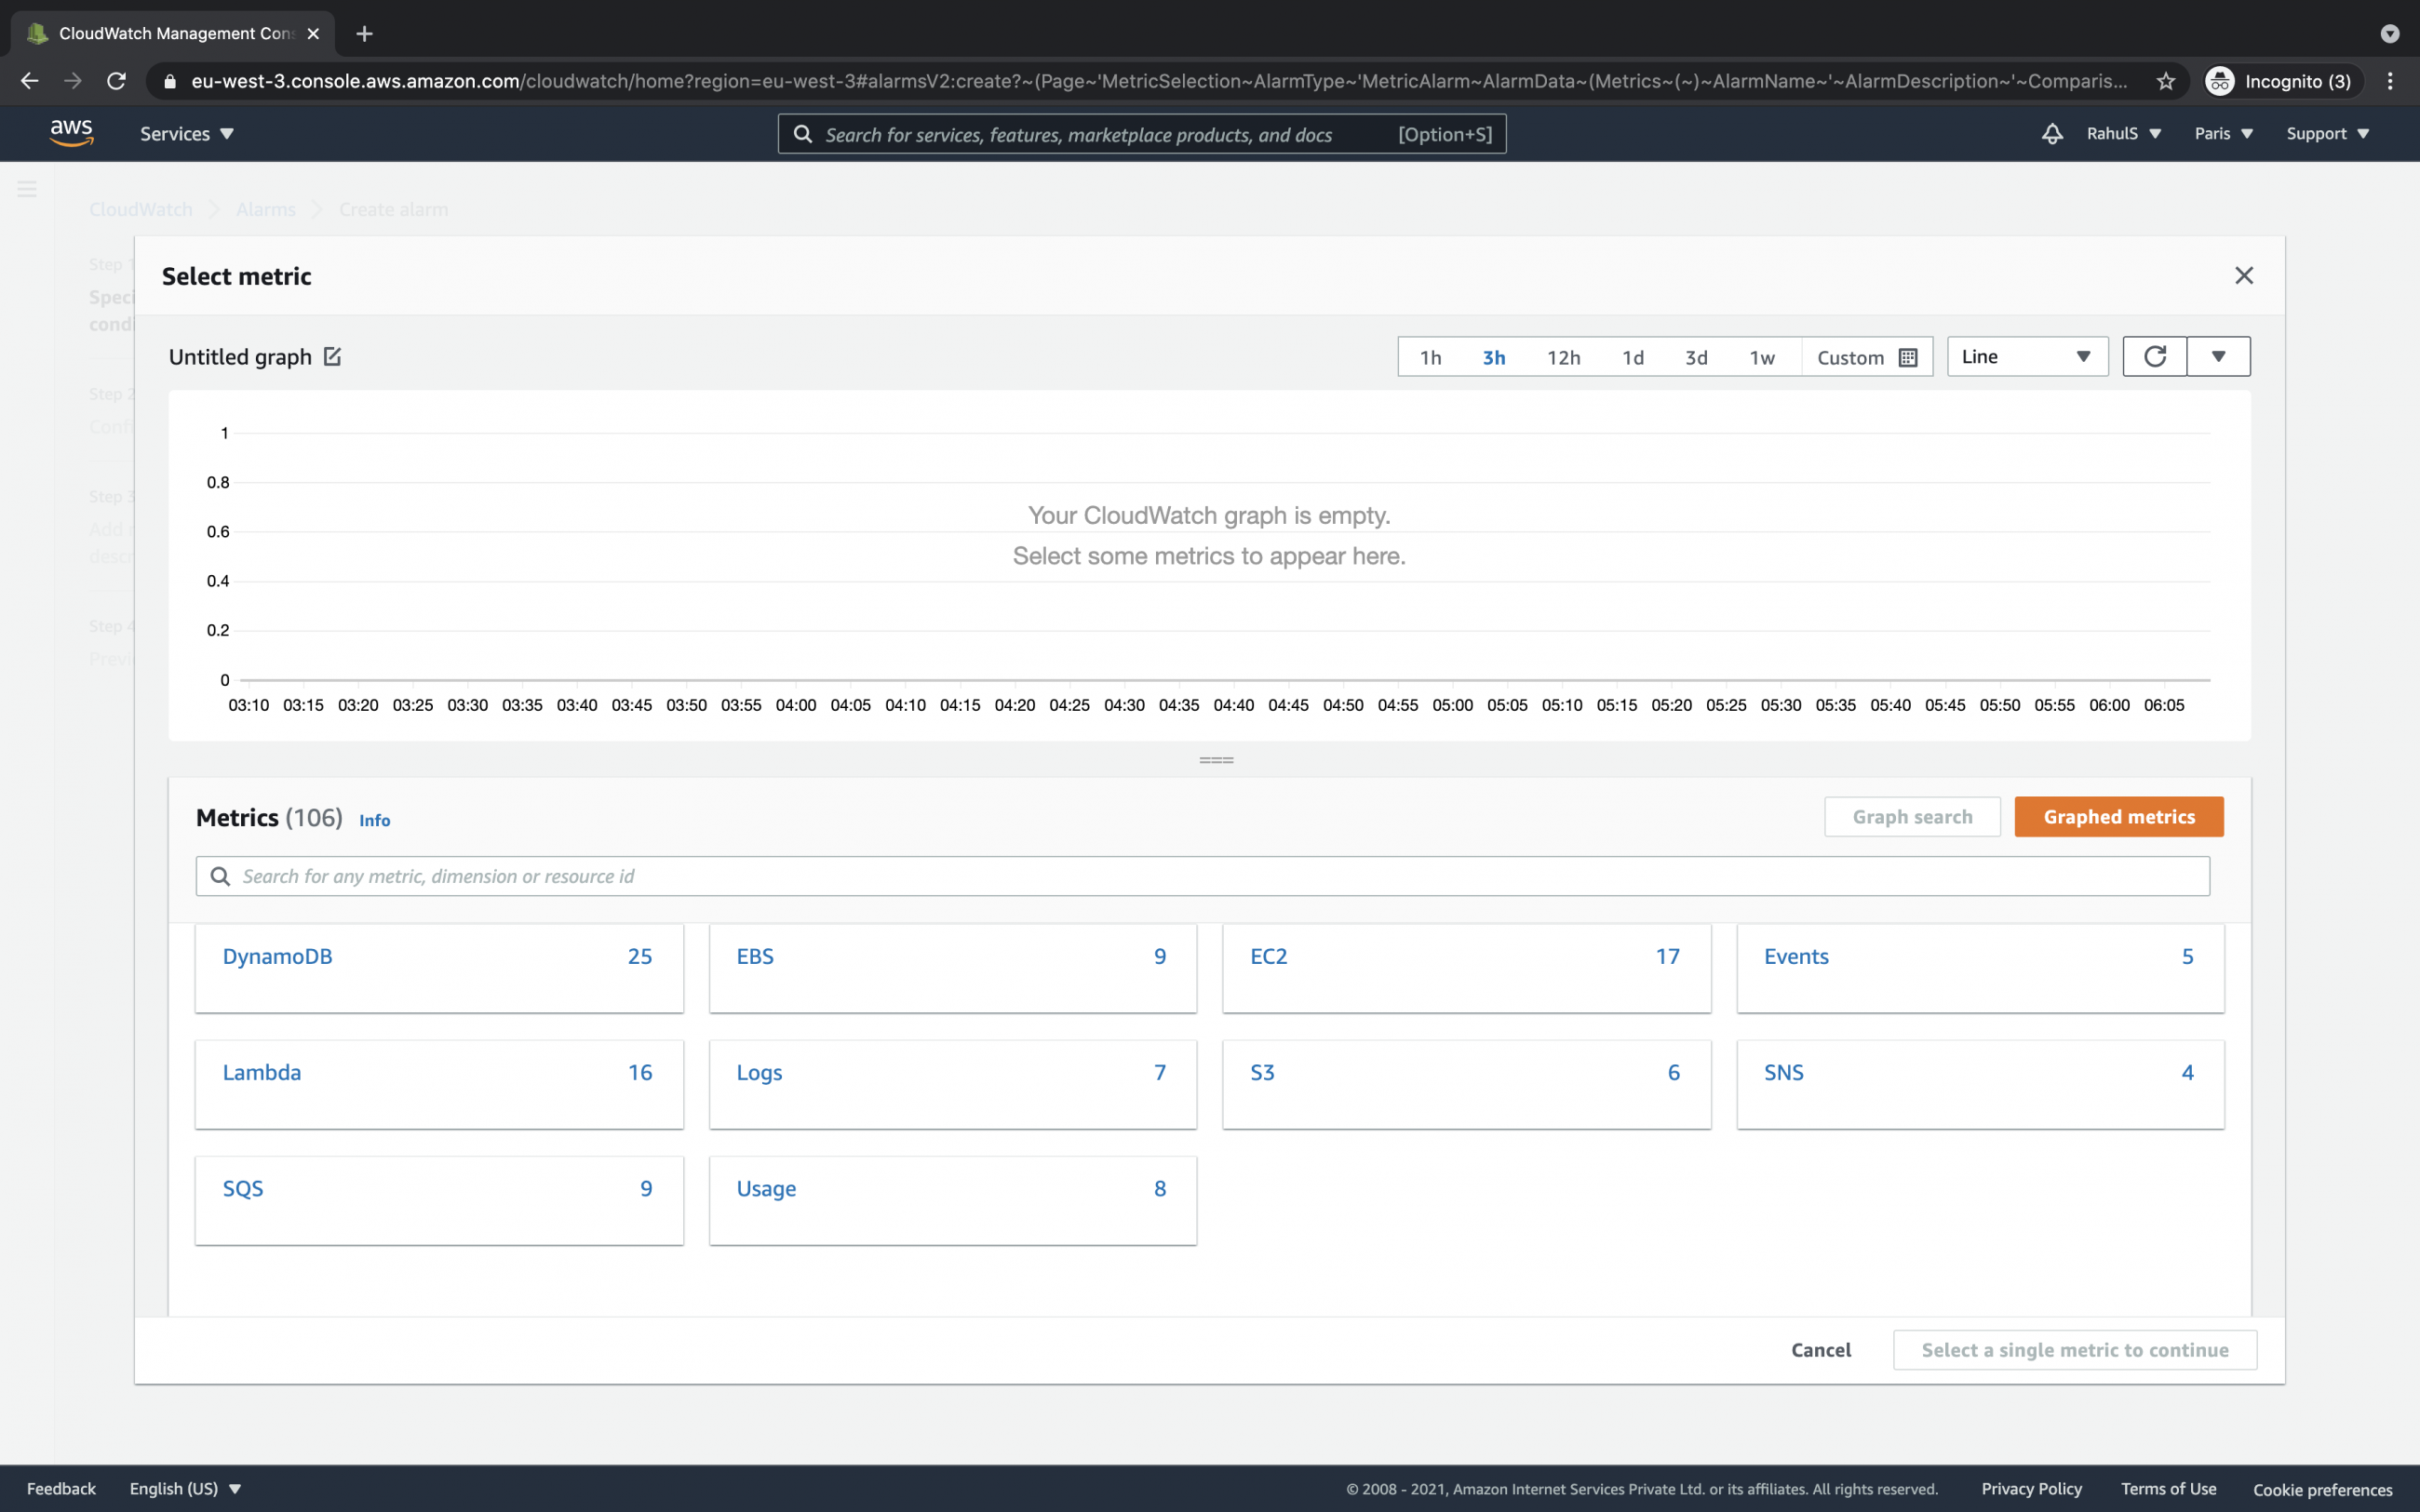
Task: Open the Line chart type dropdown
Action: click(2026, 356)
